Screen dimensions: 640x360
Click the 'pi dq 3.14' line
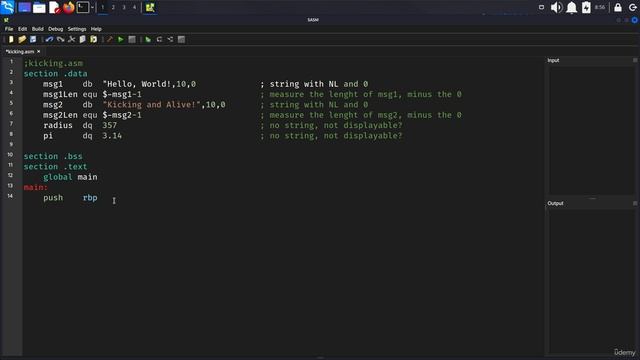click(82, 136)
